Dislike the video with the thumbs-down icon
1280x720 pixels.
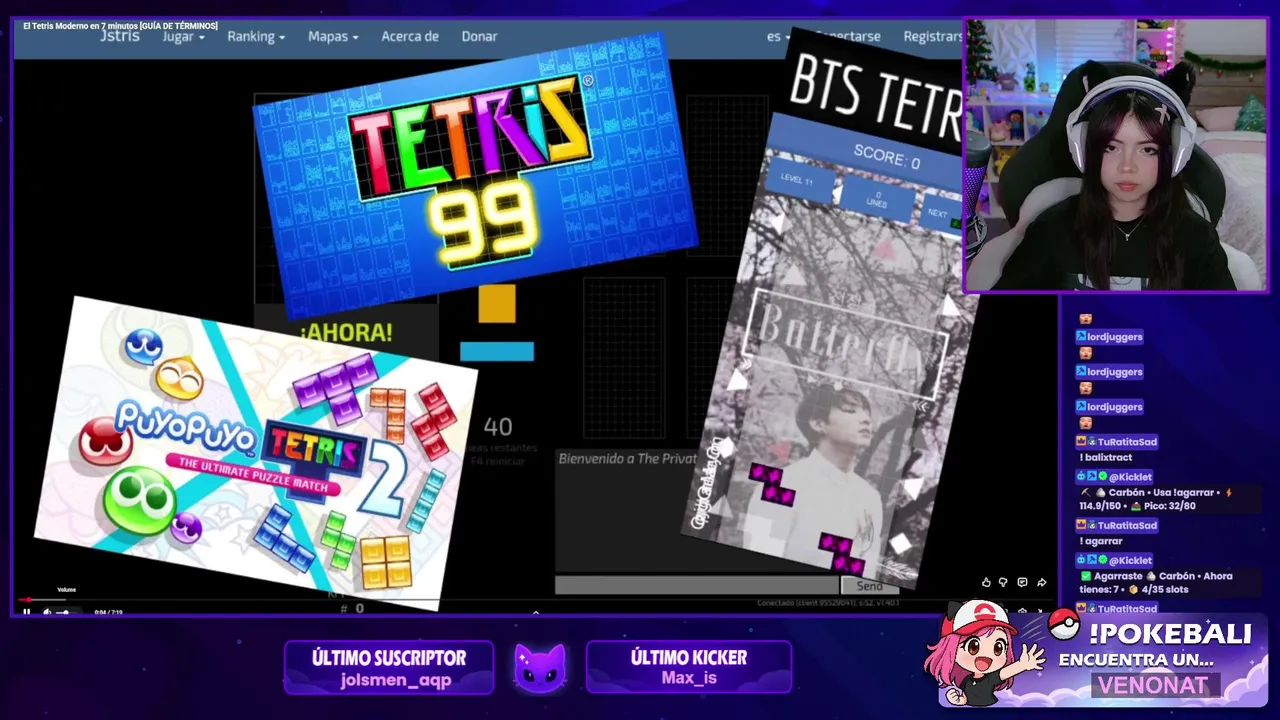[x=1004, y=582]
